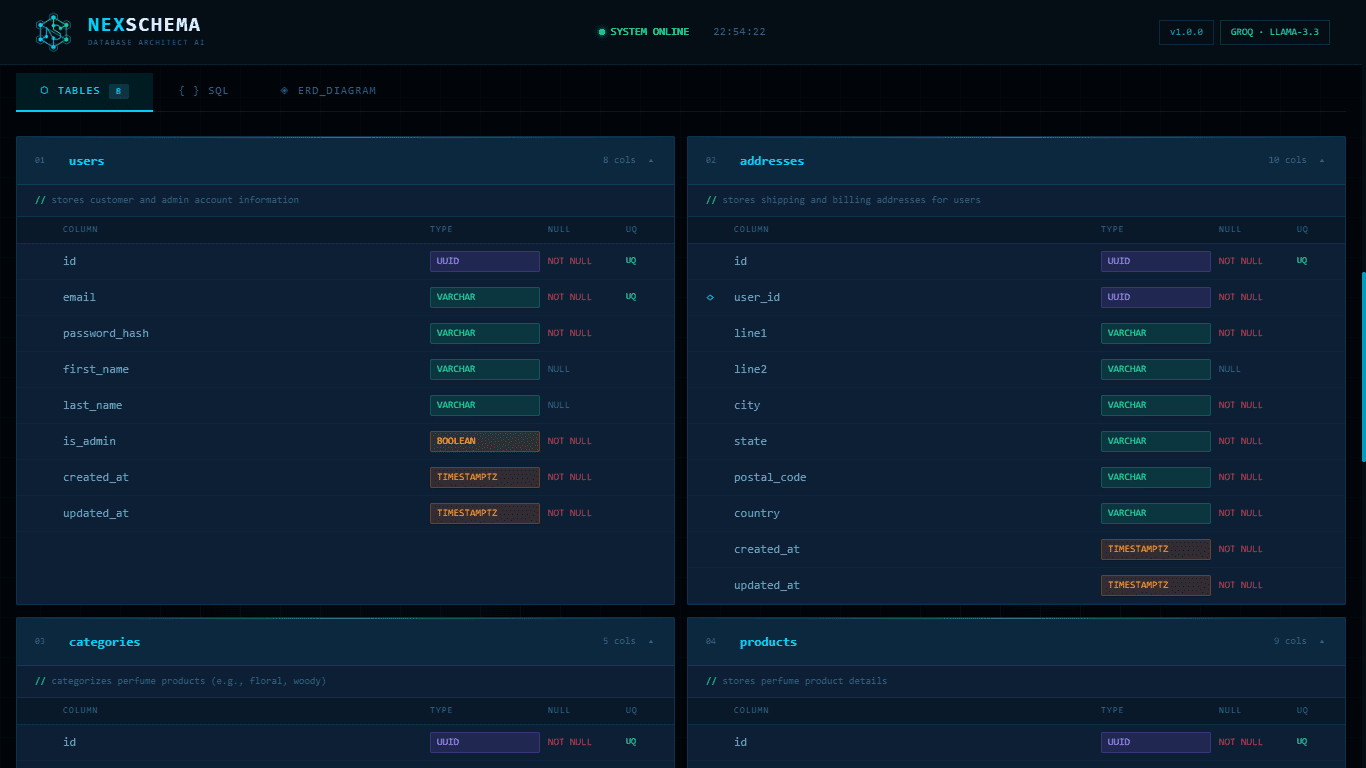Click the page vertical scrollbar thumb
Viewport: 1366px width, 768px height.
coord(1363,367)
